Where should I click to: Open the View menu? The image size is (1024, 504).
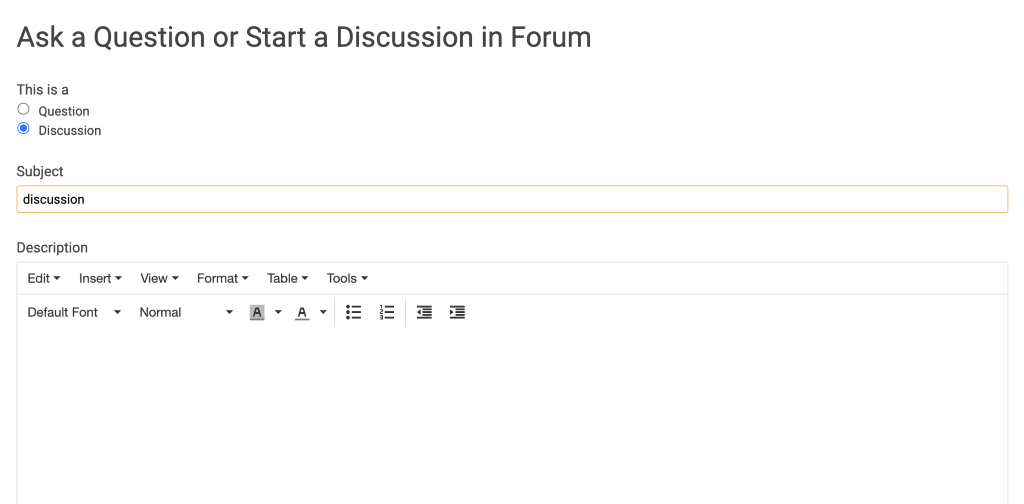pyautogui.click(x=159, y=278)
